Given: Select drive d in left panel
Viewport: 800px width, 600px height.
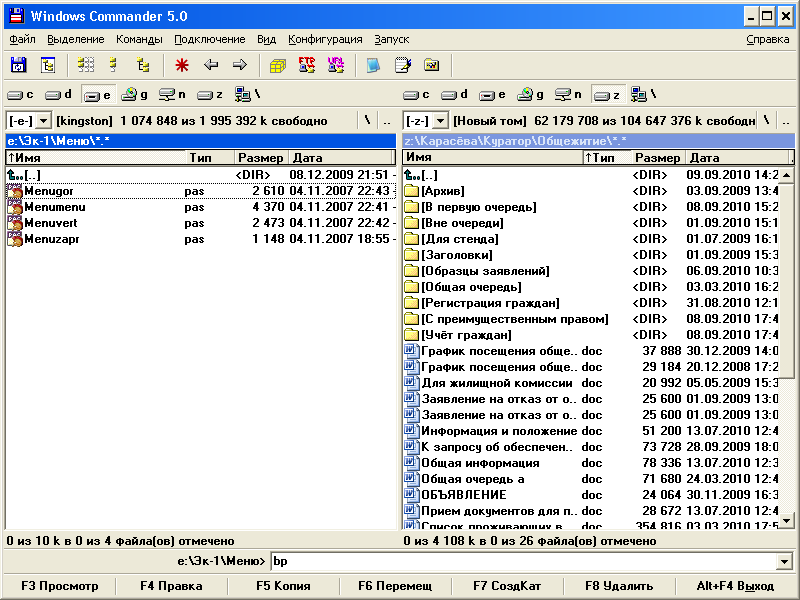Looking at the screenshot, I should (x=58, y=94).
